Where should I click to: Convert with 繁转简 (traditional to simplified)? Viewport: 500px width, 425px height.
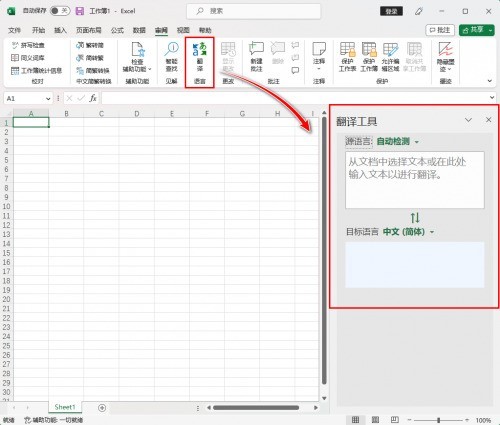point(90,45)
